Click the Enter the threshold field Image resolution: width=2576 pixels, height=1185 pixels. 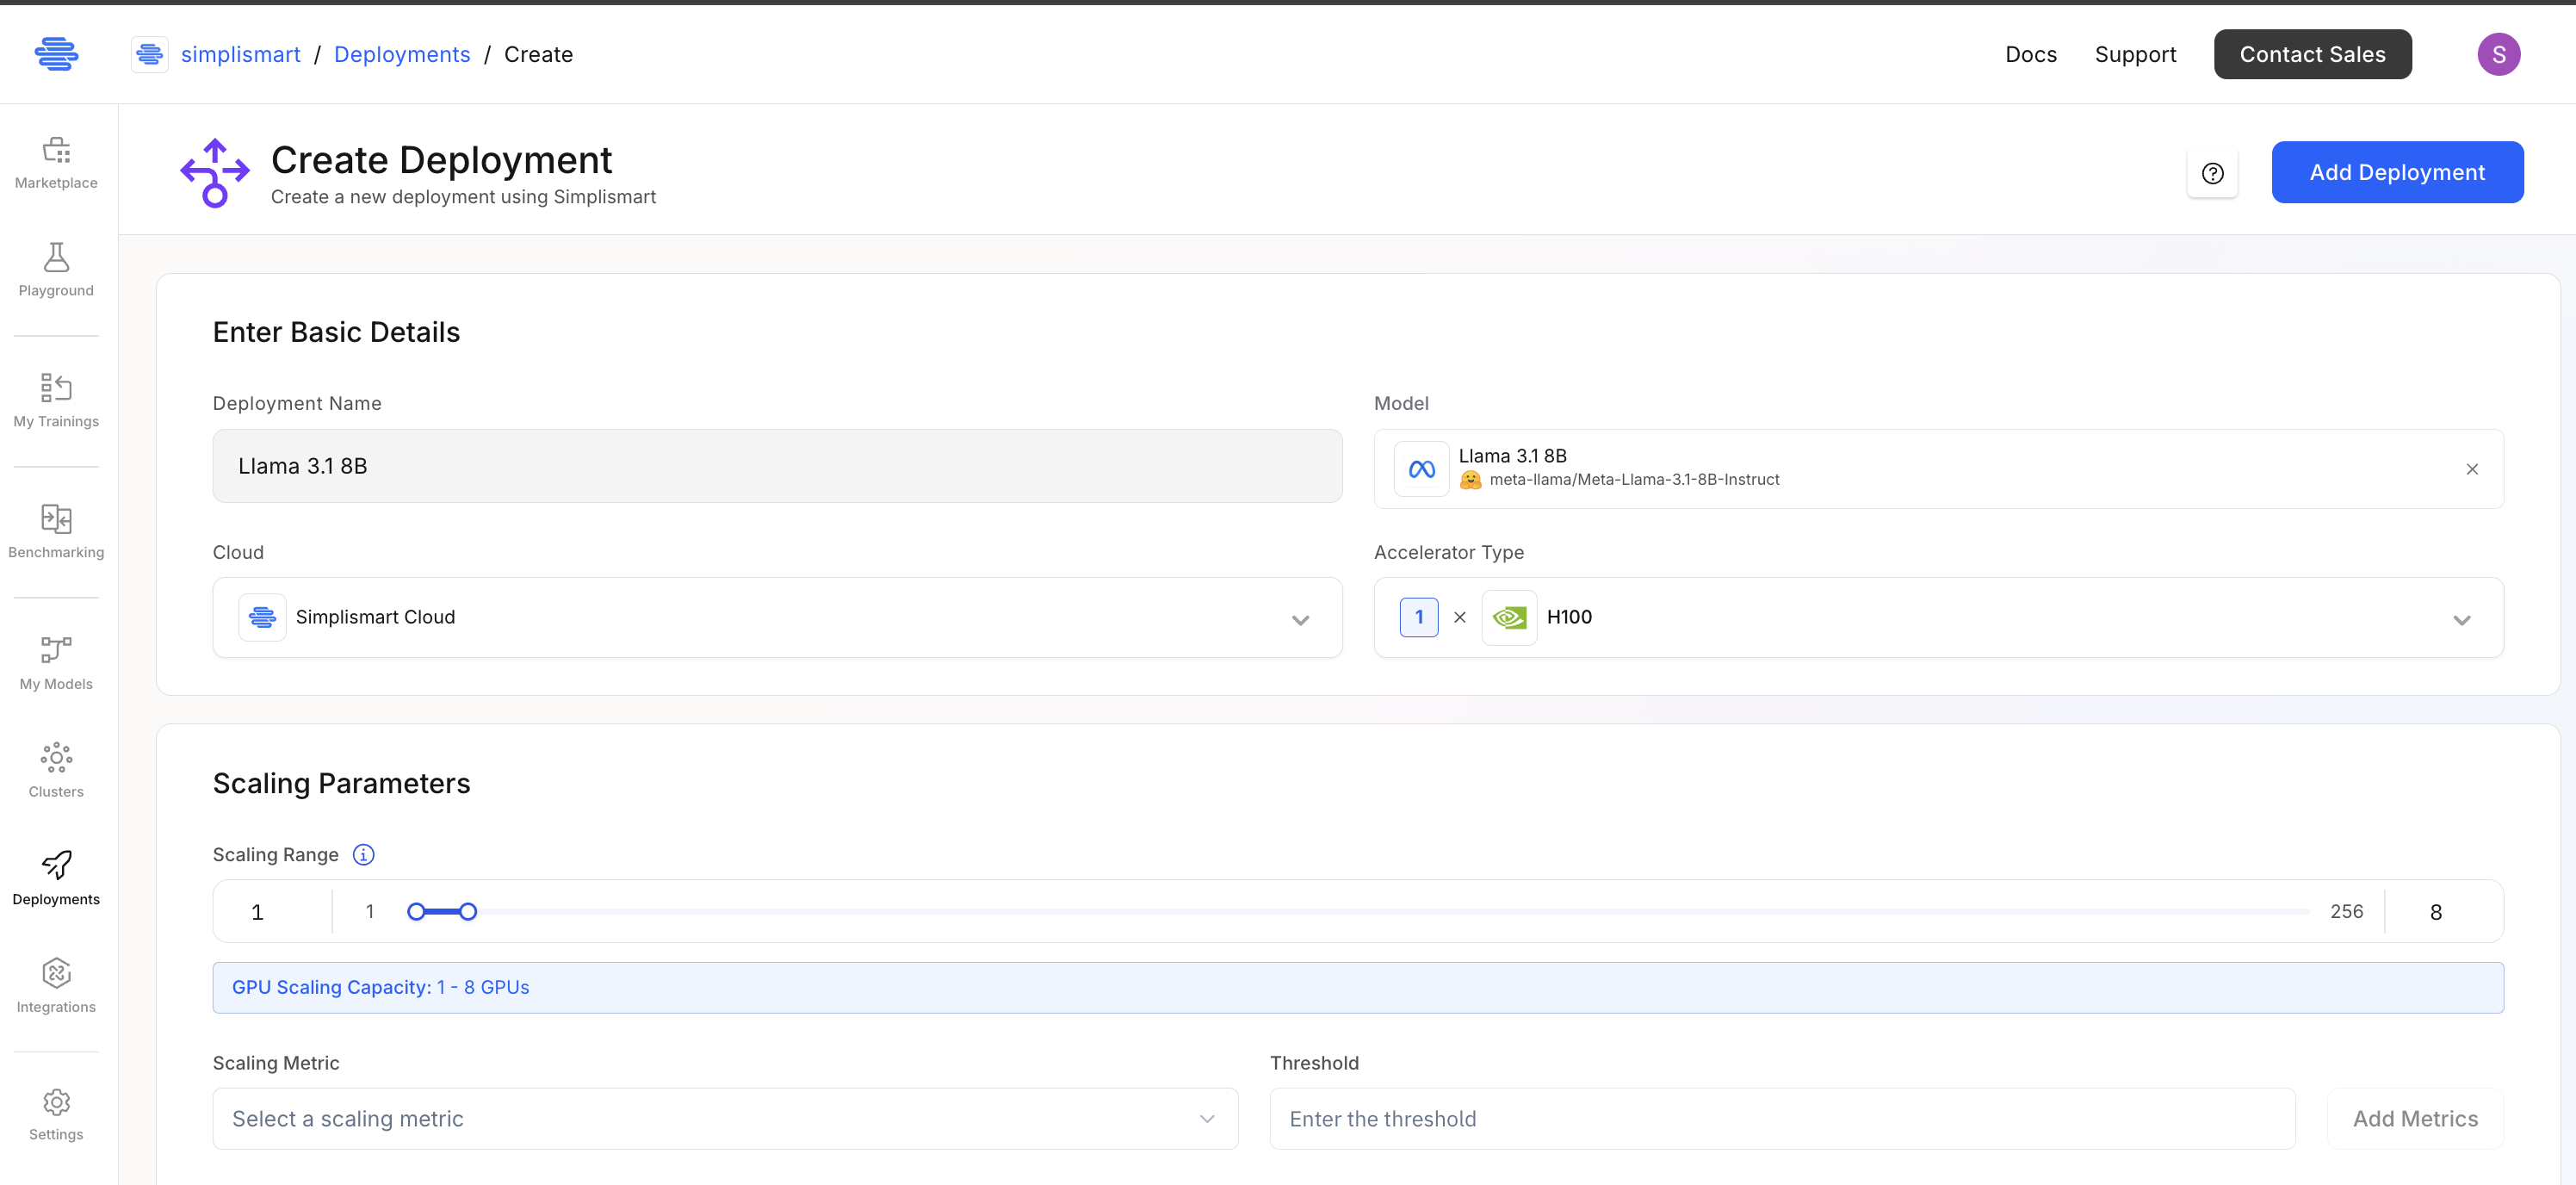click(x=1781, y=1118)
